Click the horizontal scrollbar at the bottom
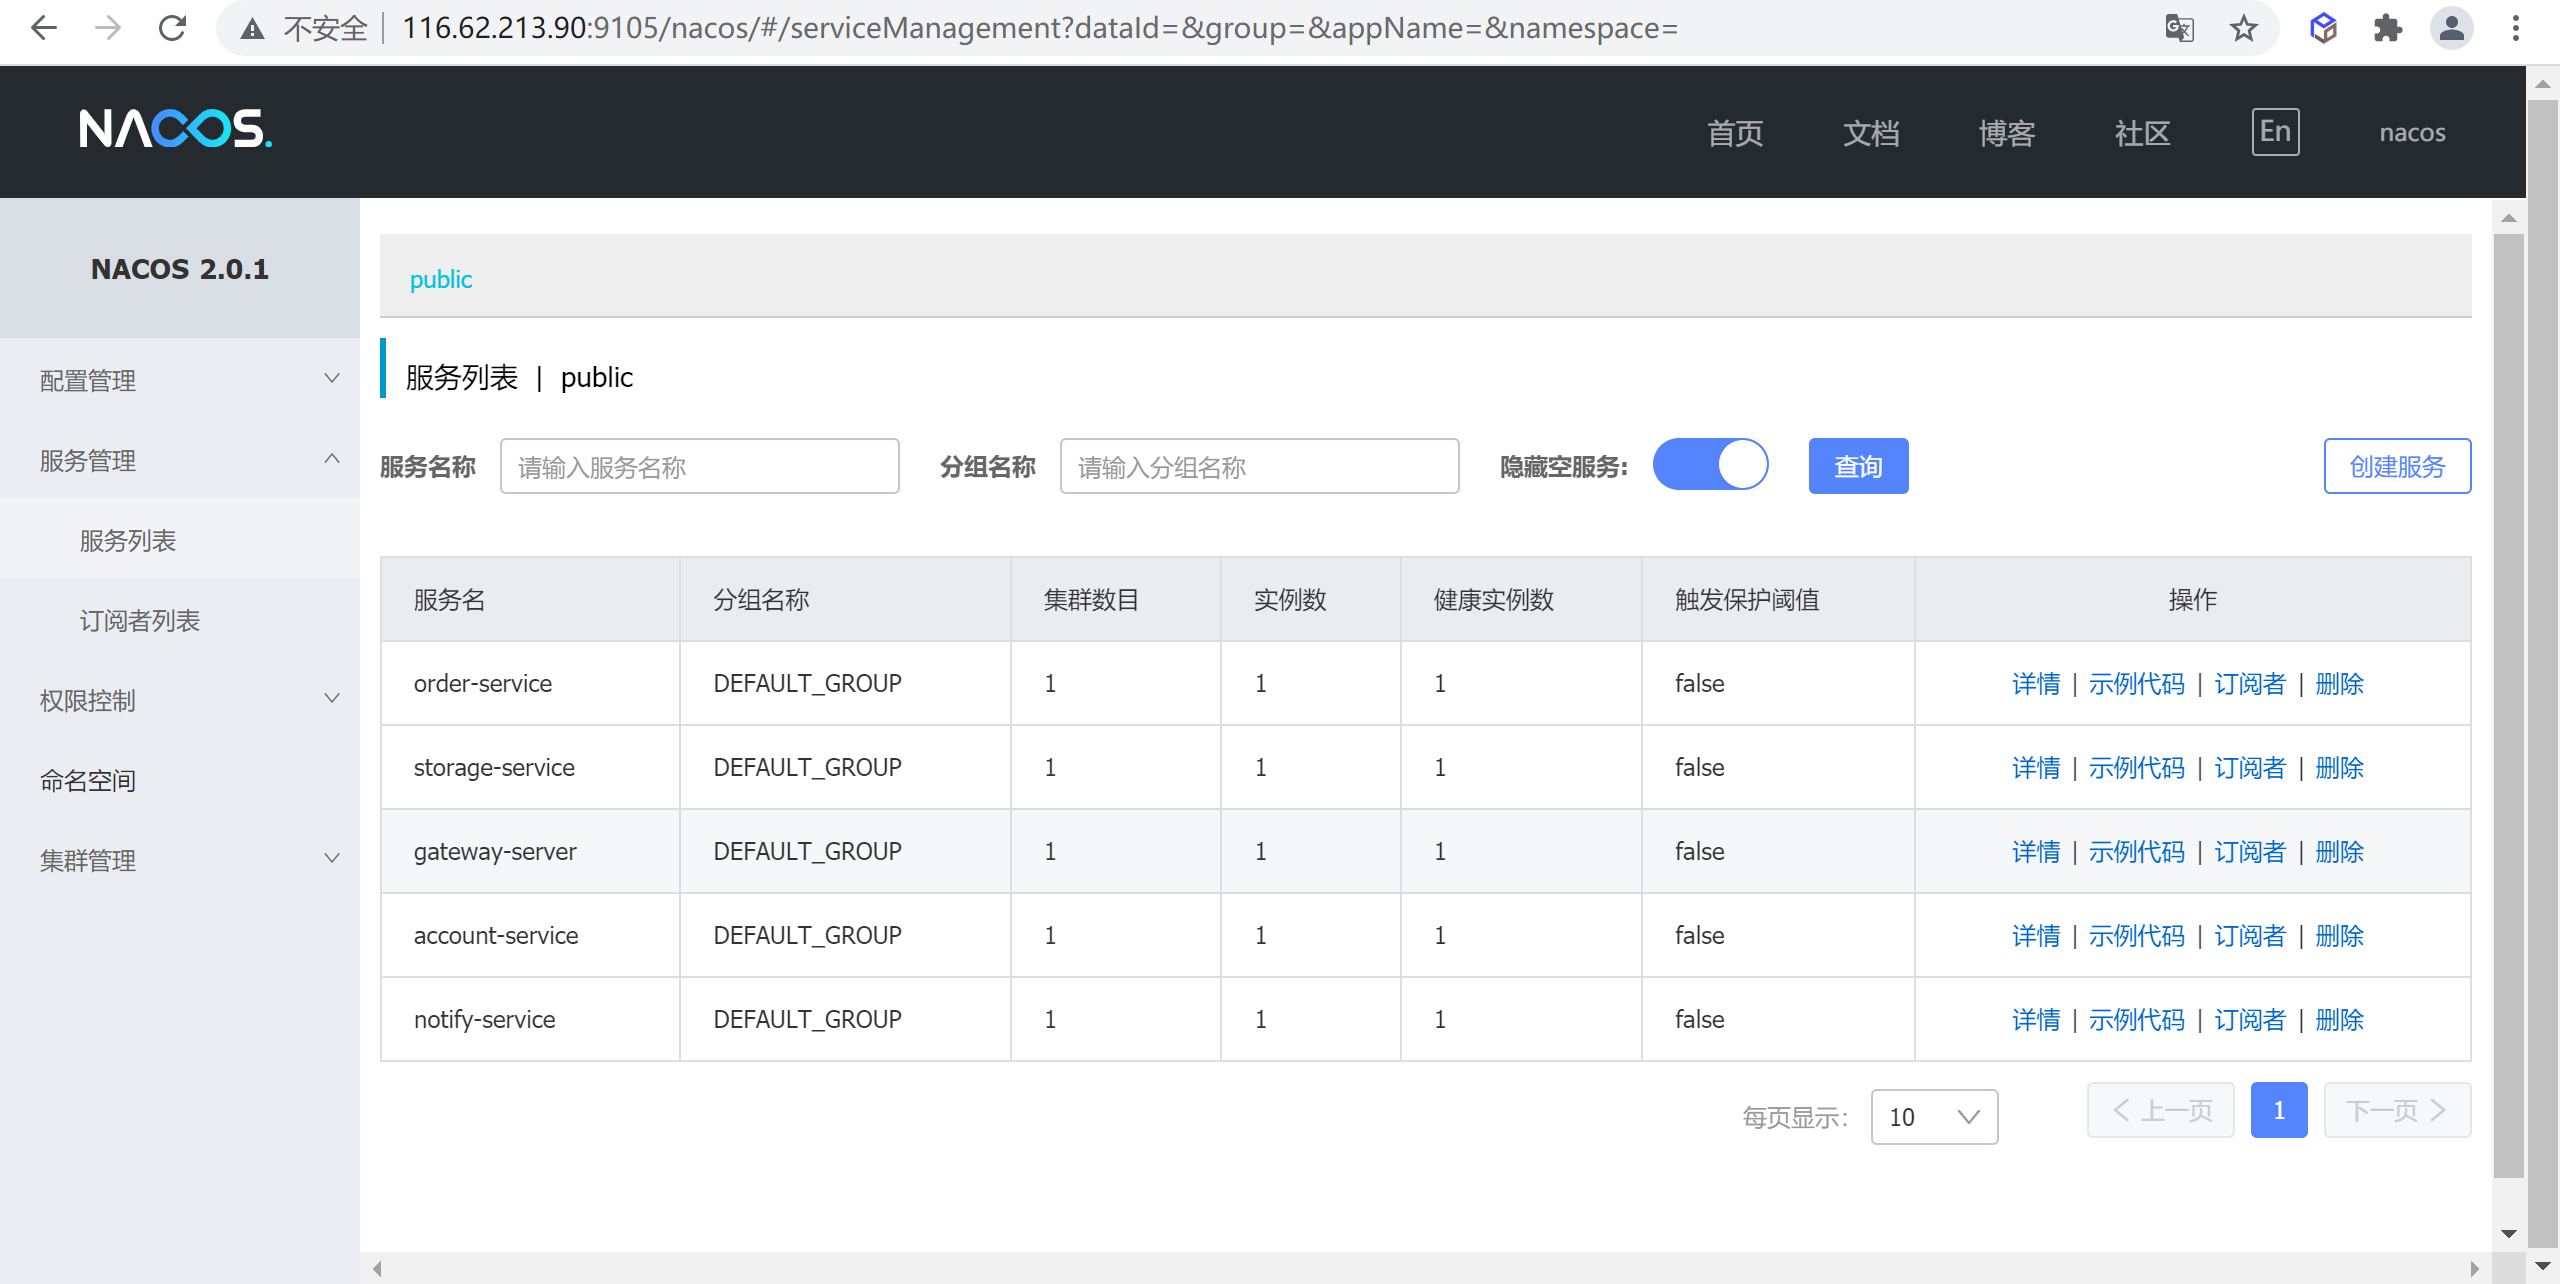Image resolution: width=2560 pixels, height=1284 pixels. pyautogui.click(x=1425, y=1268)
